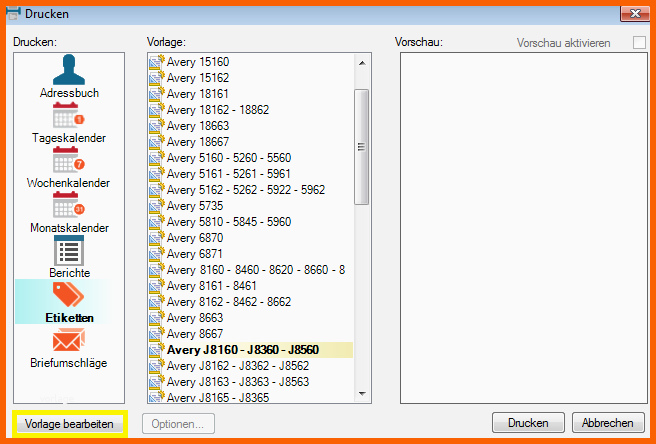
Task: Select the Briefumschläge envelope icon
Action: [69, 340]
